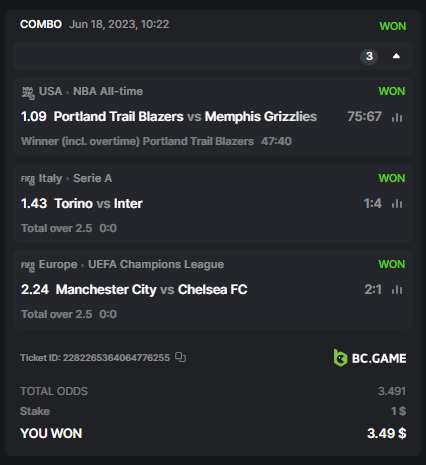The height and width of the screenshot is (465, 426).
Task: Copy the Ticket ID icon
Action: point(180,357)
